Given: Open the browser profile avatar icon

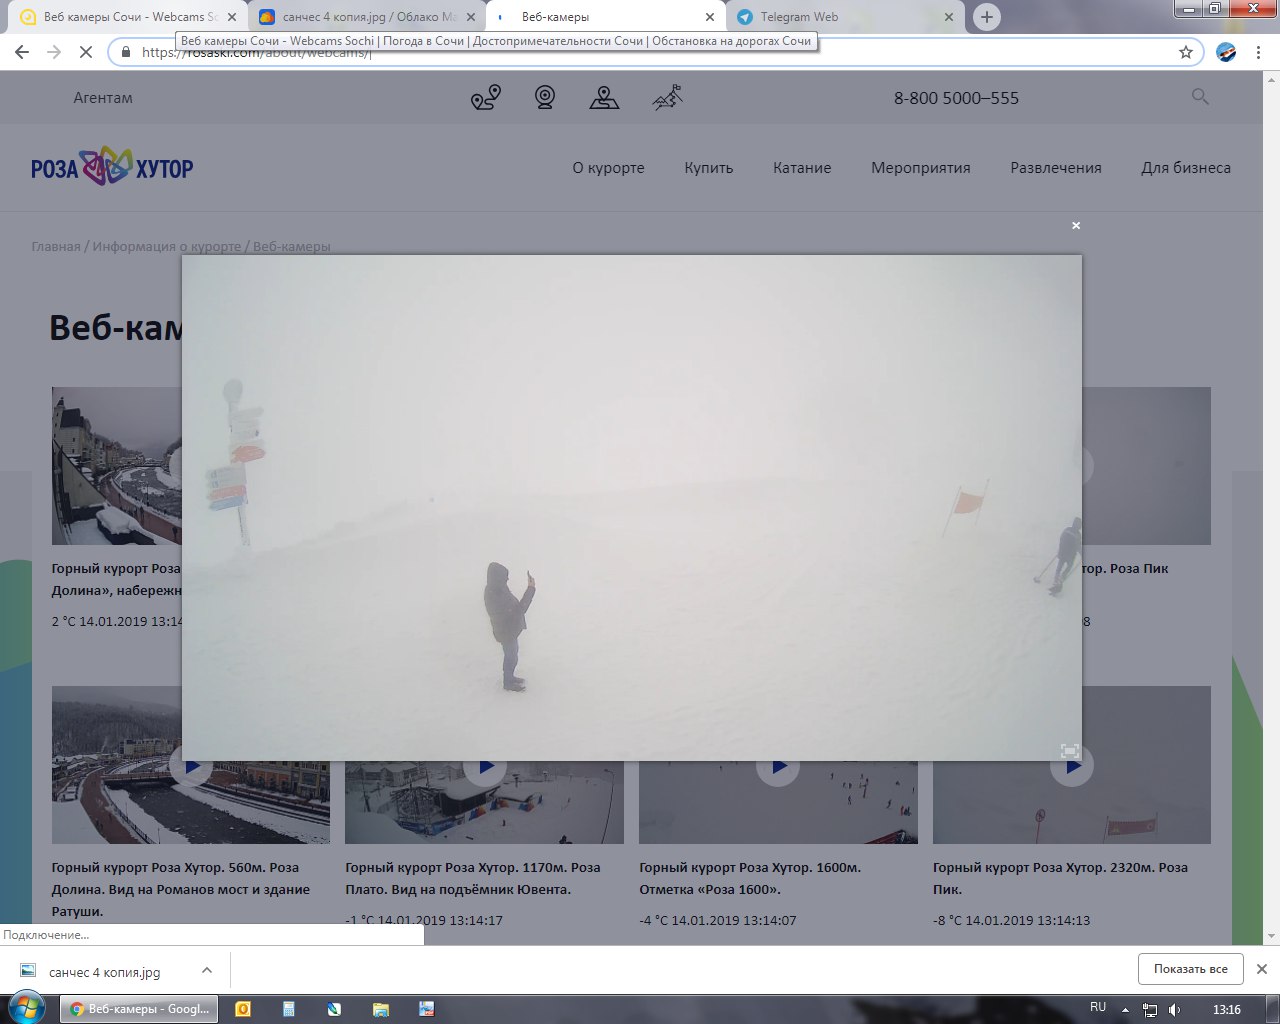Looking at the screenshot, I should 1226,52.
